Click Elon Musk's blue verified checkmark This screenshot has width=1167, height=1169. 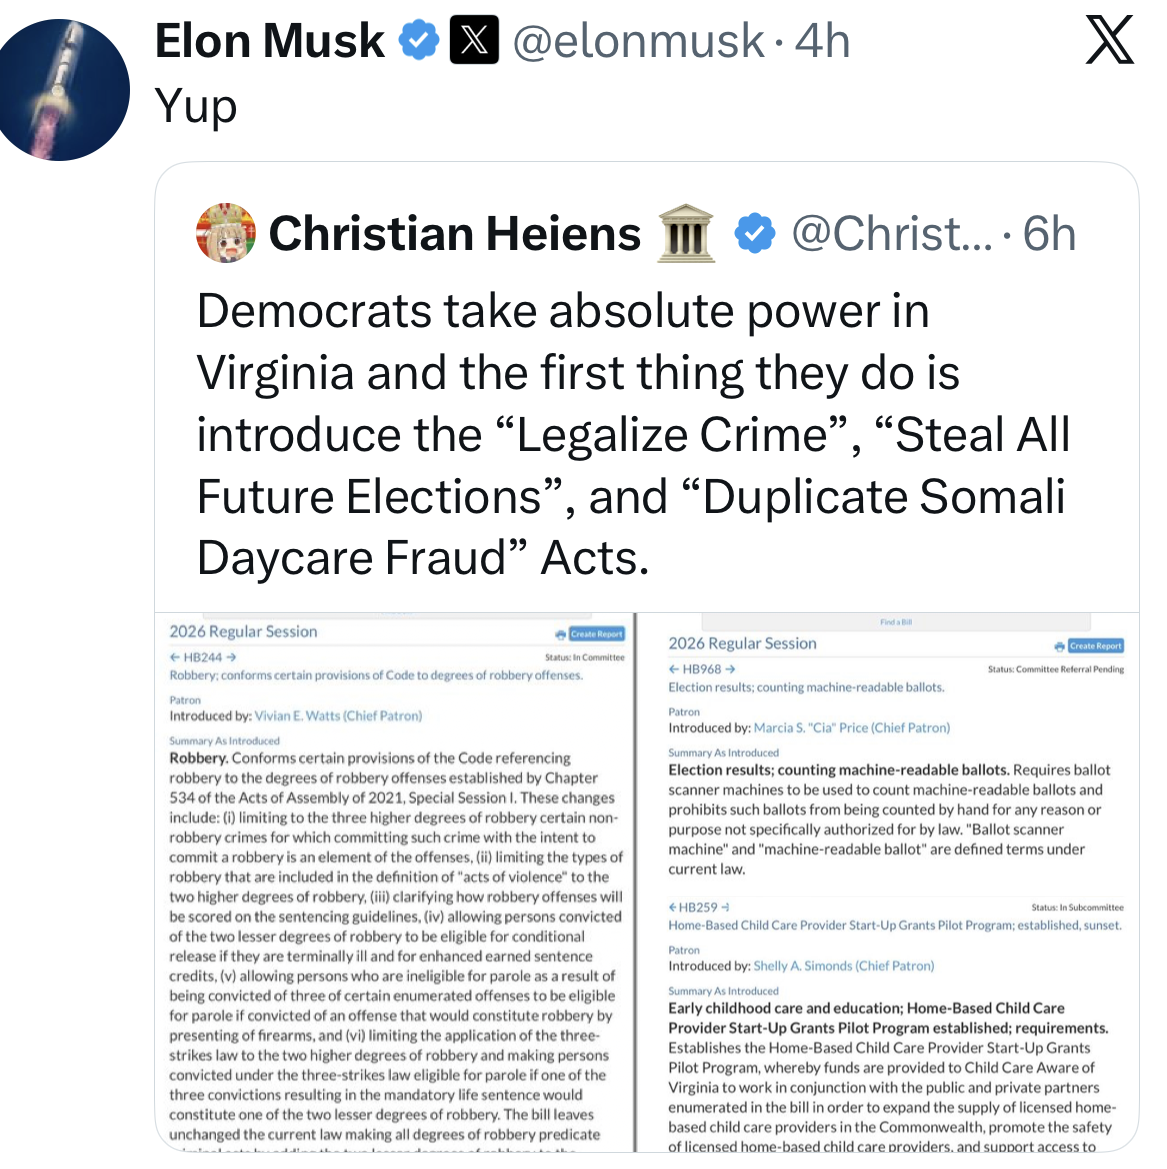tap(418, 41)
